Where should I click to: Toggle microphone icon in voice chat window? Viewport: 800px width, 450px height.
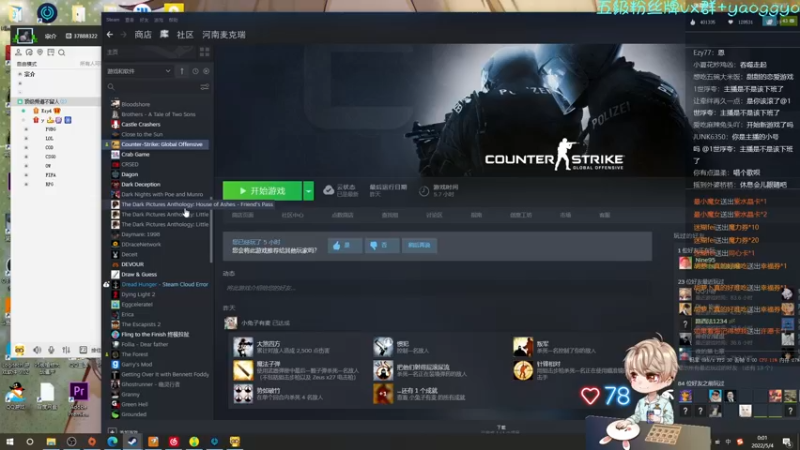tap(52, 350)
